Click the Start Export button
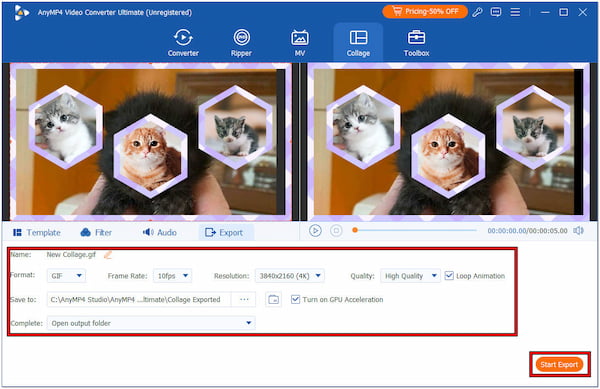The height and width of the screenshot is (389, 600). coord(559,365)
